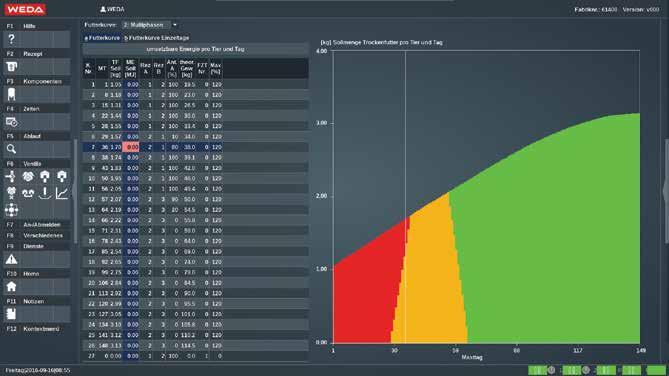Open the Rezept recipe icon
The height and width of the screenshot is (376, 669).
pos(12,67)
